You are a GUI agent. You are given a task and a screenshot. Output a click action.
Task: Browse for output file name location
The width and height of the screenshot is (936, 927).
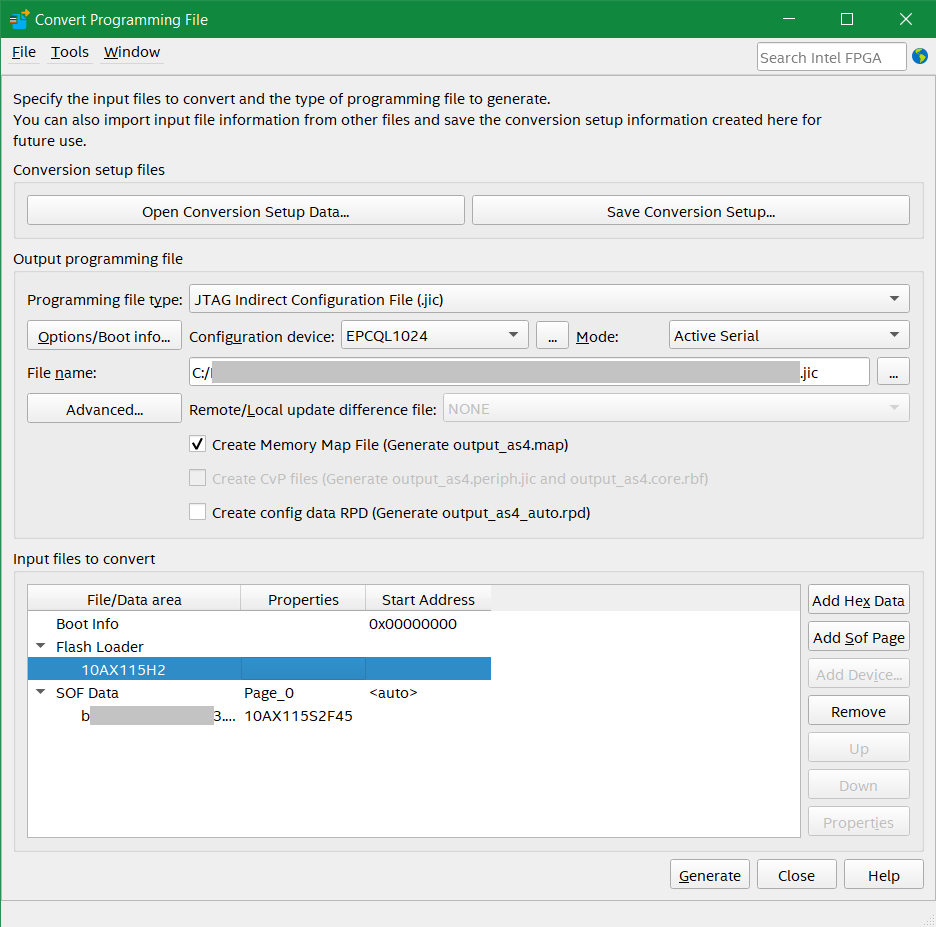pyautogui.click(x=893, y=372)
